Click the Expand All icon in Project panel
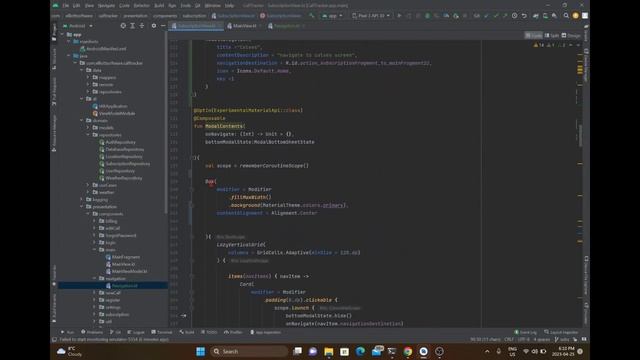Screen dimensions: 640x360 point(132,26)
